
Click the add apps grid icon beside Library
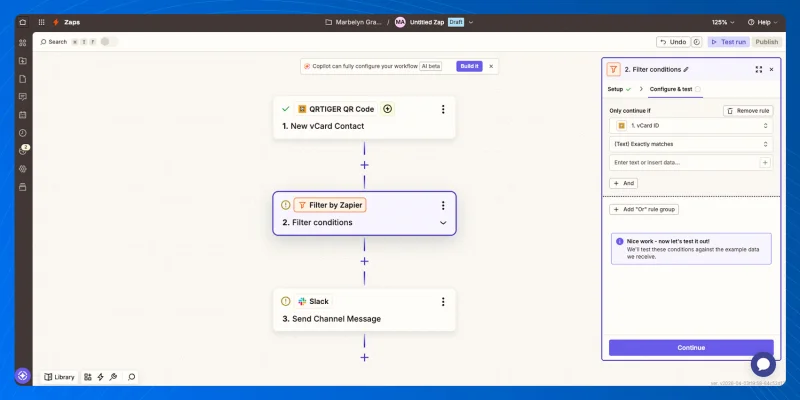point(88,377)
